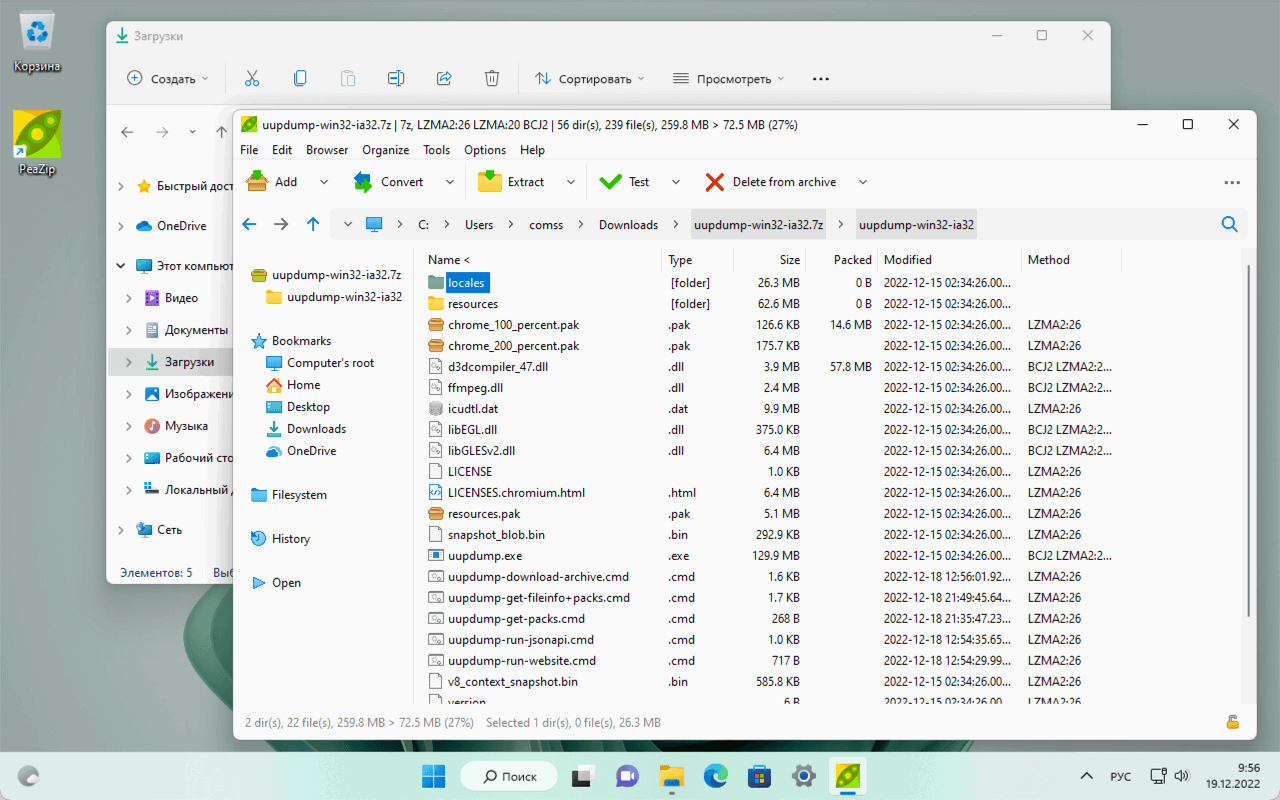The image size is (1280, 800).
Task: Click the Convert toolbar icon in PeaZip
Action: [363, 181]
